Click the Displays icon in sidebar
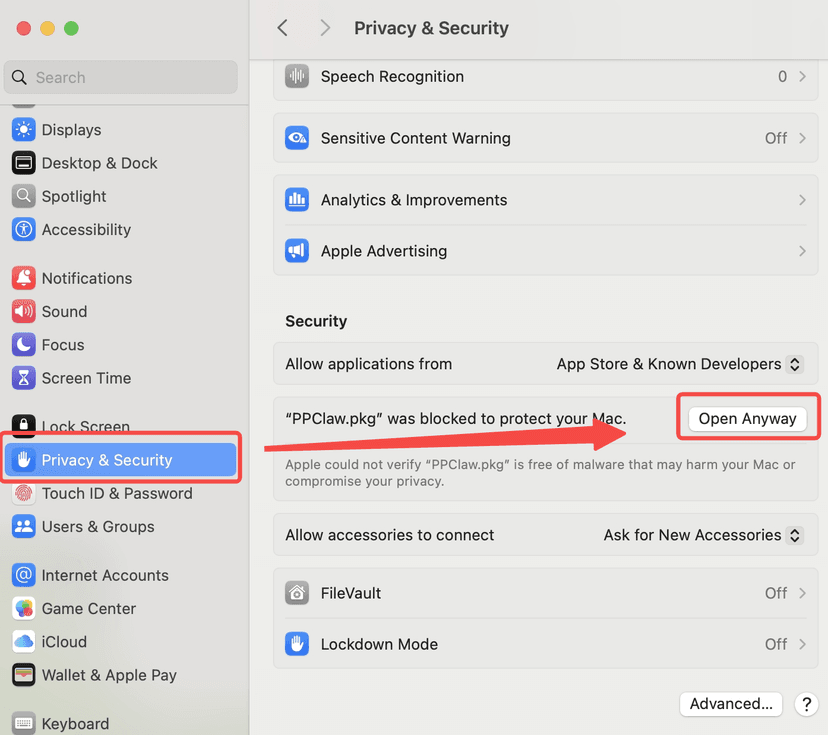This screenshot has width=828, height=735. coord(24,129)
